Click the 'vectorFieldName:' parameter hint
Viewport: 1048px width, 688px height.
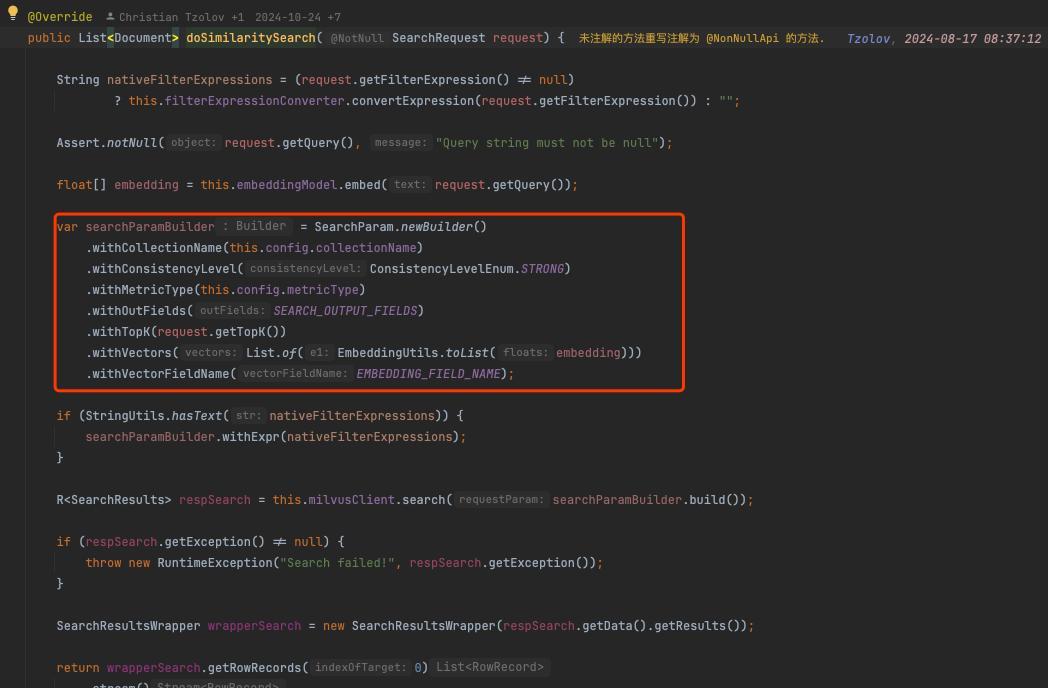(x=295, y=373)
